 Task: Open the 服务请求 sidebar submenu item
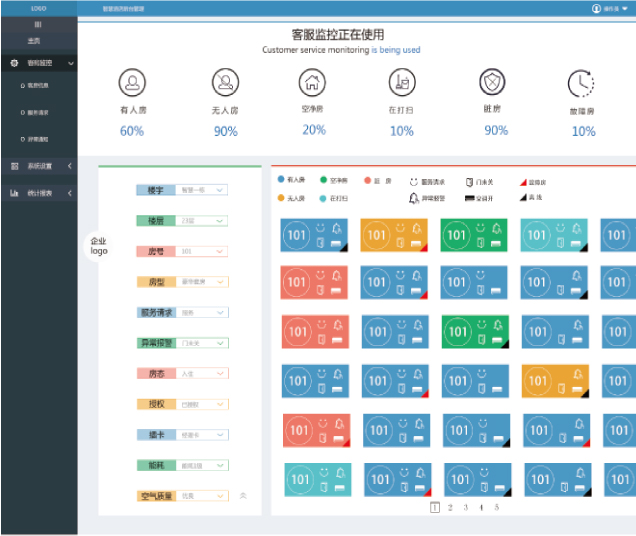tap(34, 112)
